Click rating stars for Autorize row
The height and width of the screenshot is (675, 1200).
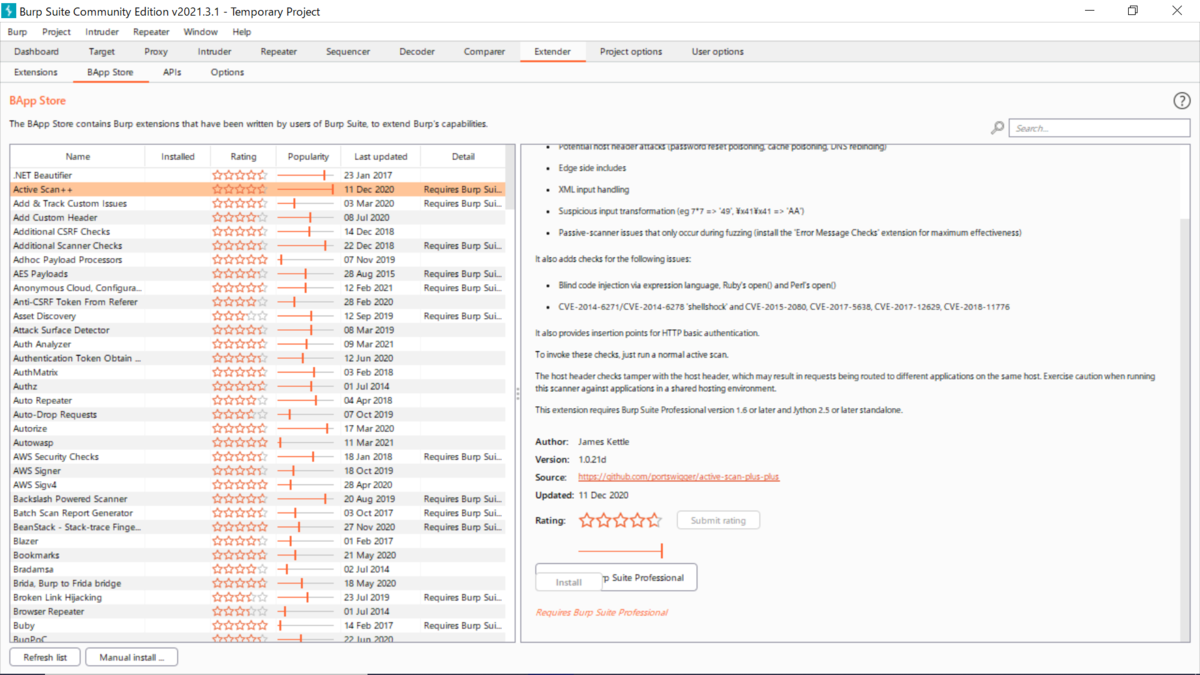pos(240,428)
